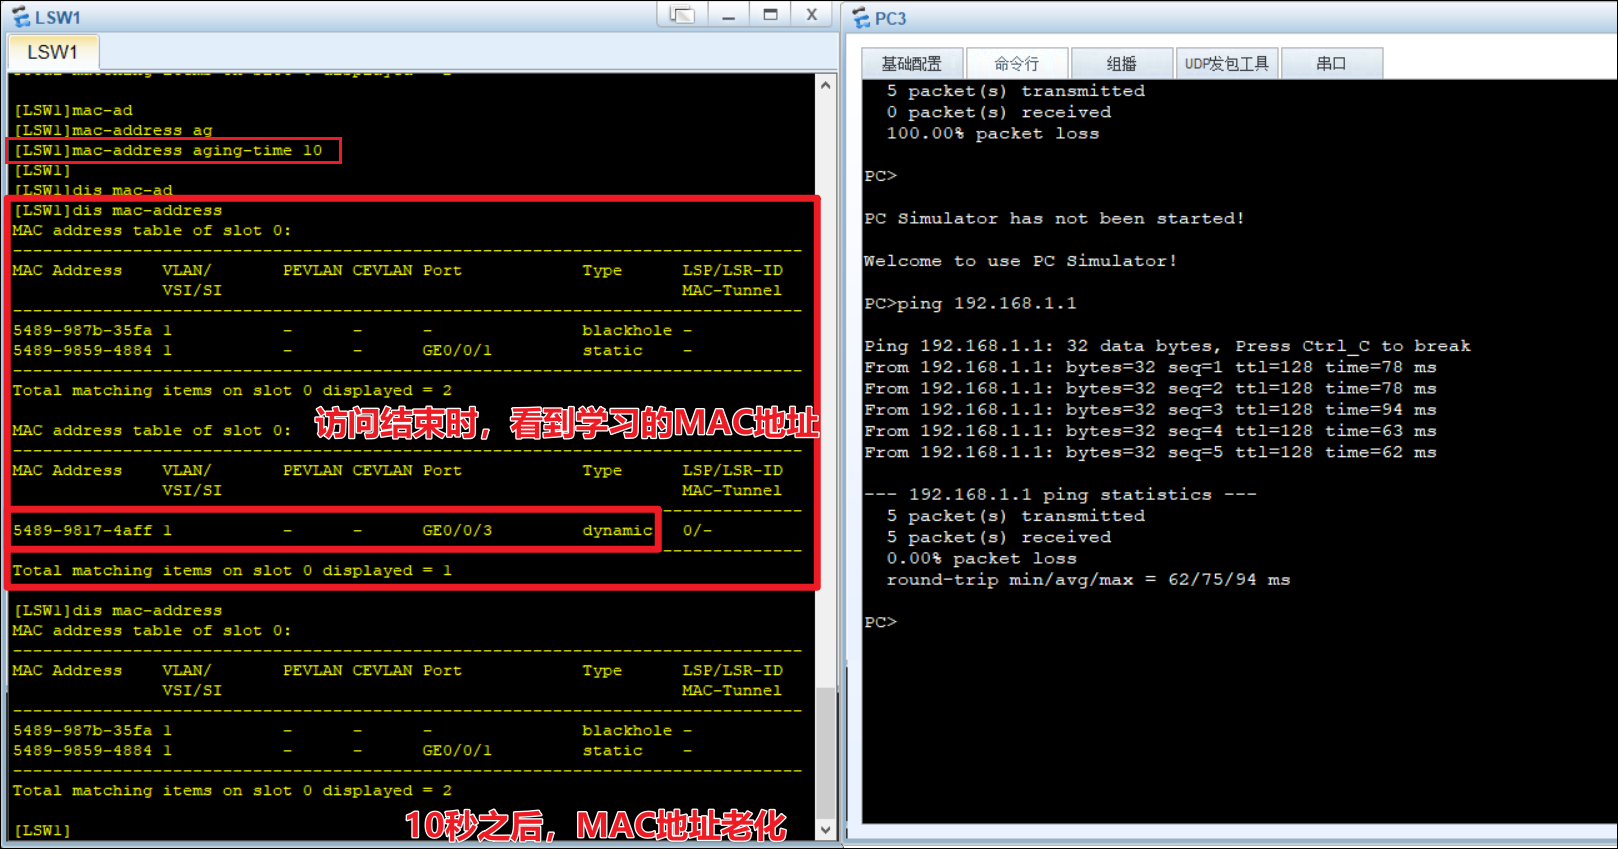Switch to the 串口 tab in PC3
1618x849 pixels.
coord(1332,63)
